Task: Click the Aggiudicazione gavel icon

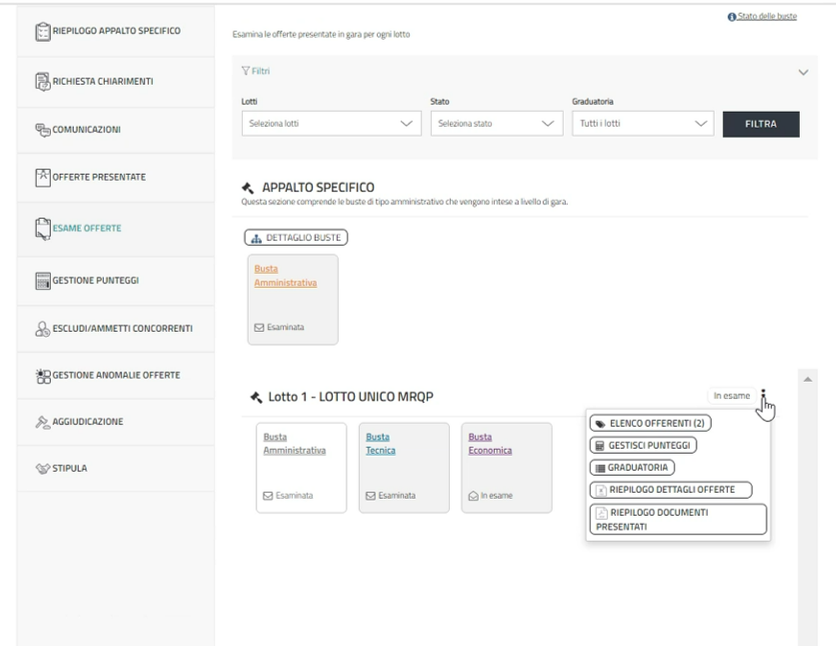Action: coord(42,422)
